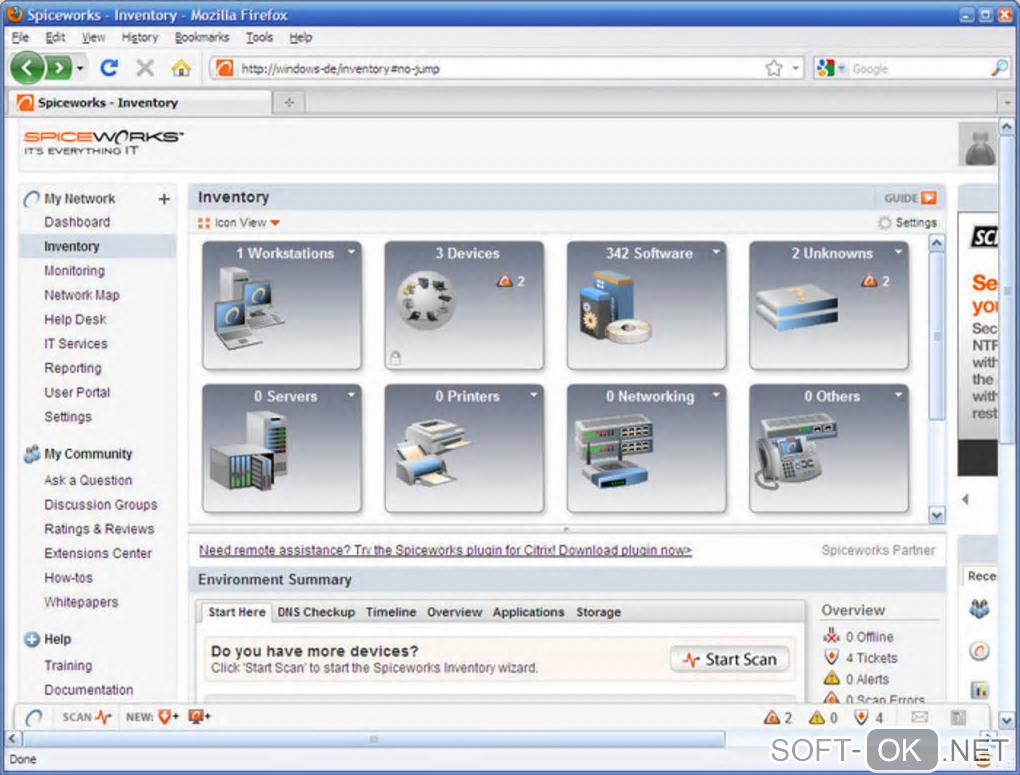
Task: Click the Unknowns alert warning icon
Action: point(870,280)
